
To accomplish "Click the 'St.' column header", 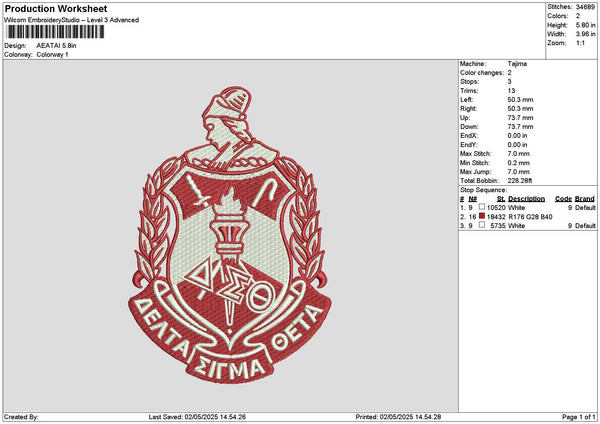I will click(x=501, y=199).
